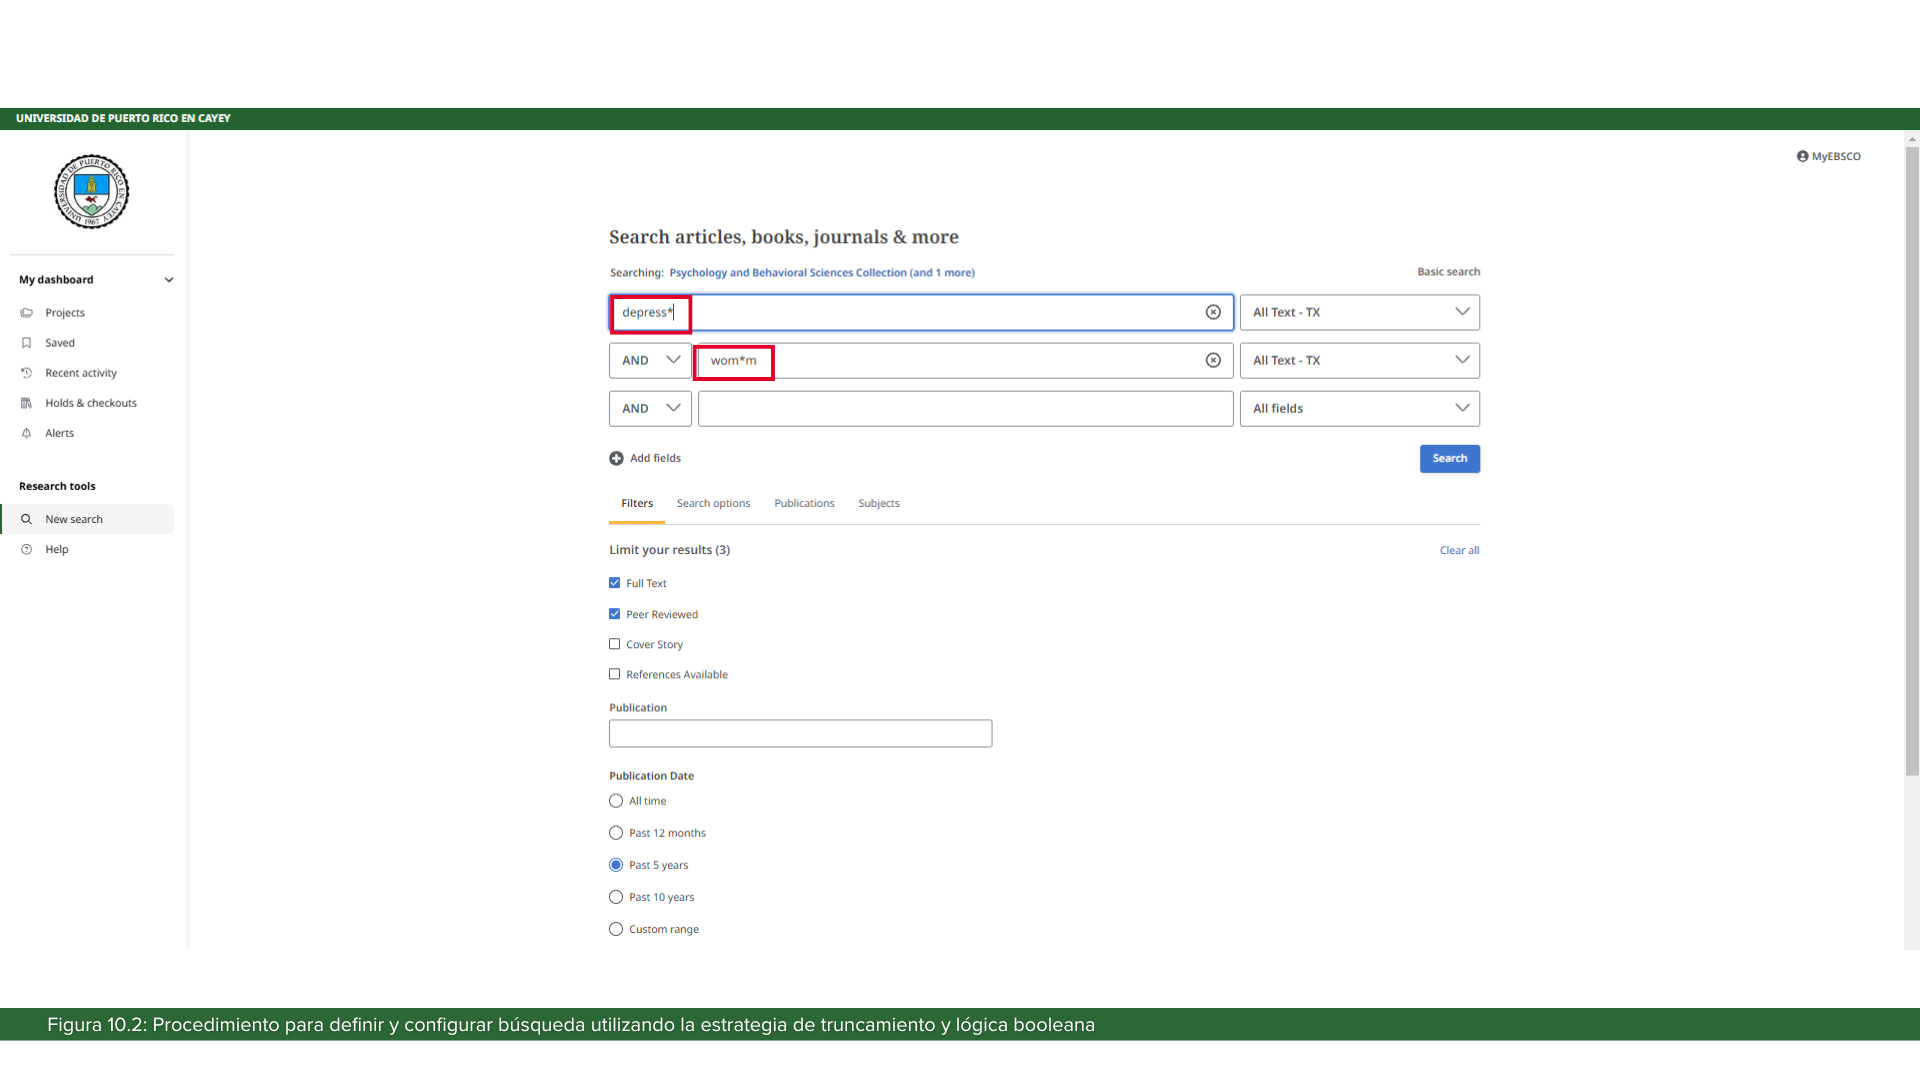Click the MyEBSCO account icon
The width and height of the screenshot is (1920, 1080).
pos(1802,156)
